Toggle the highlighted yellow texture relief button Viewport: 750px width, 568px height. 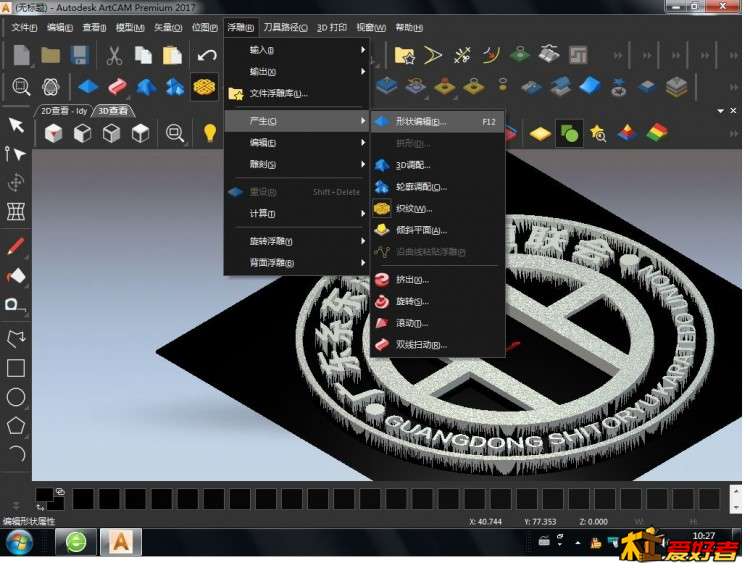tap(204, 87)
